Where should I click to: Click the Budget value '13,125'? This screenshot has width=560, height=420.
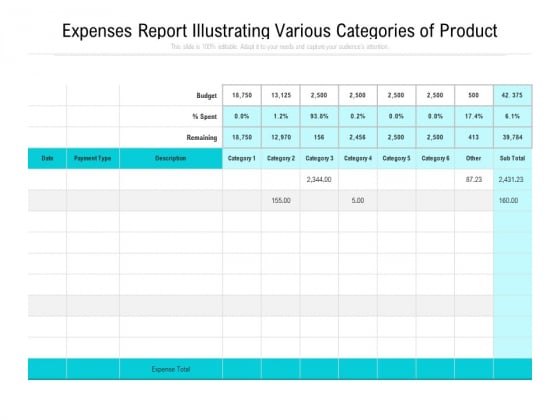[281, 95]
